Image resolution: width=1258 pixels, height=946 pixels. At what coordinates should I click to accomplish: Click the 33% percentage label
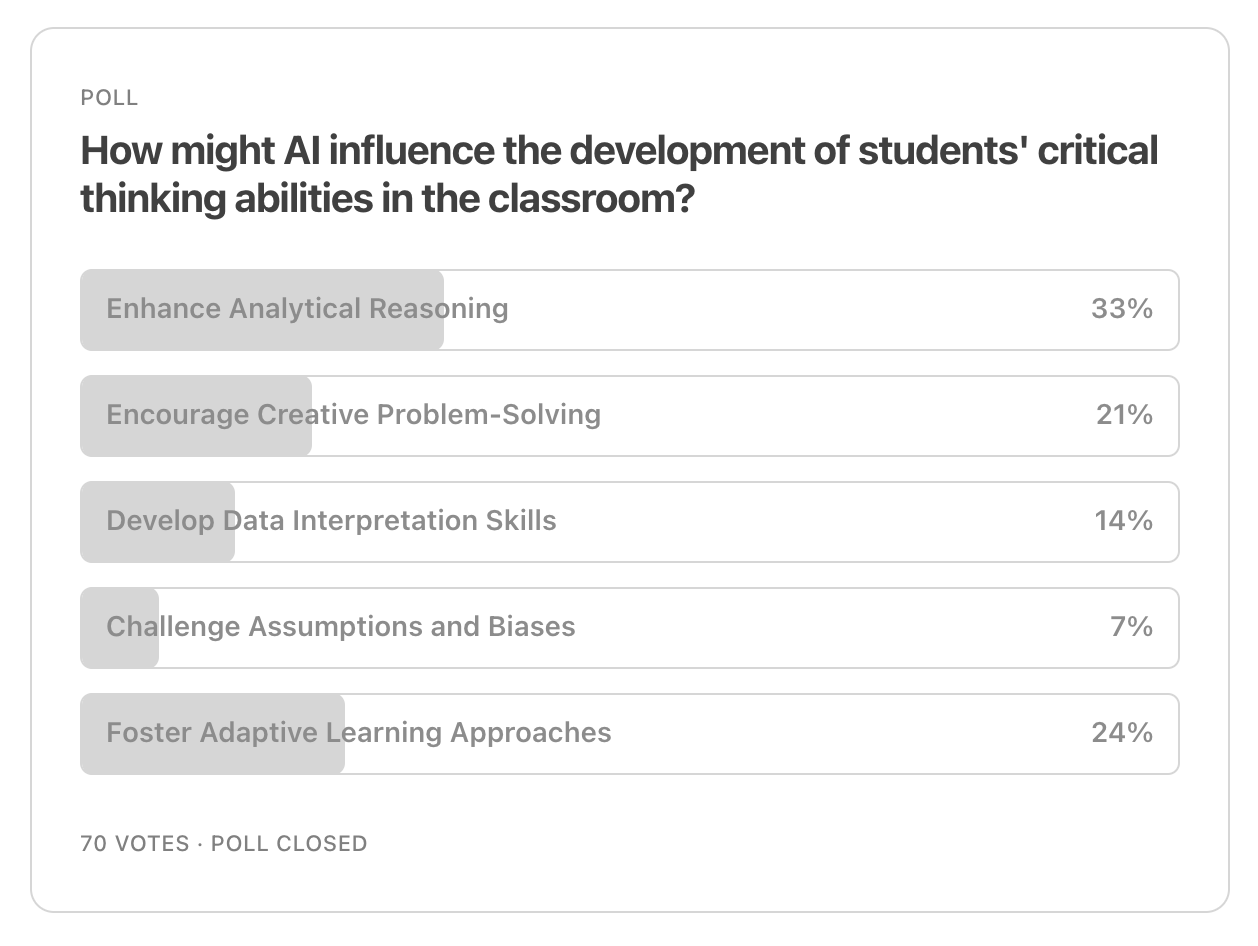1121,309
